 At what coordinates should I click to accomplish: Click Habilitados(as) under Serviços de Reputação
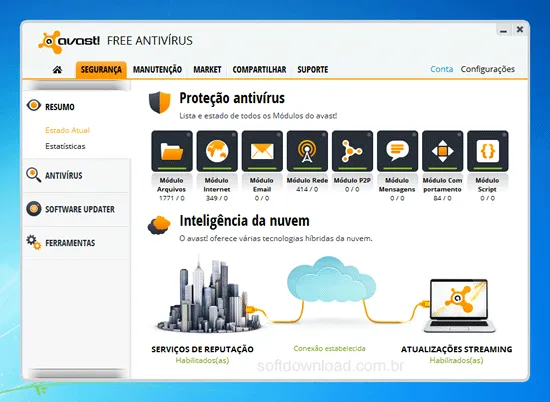(202, 360)
